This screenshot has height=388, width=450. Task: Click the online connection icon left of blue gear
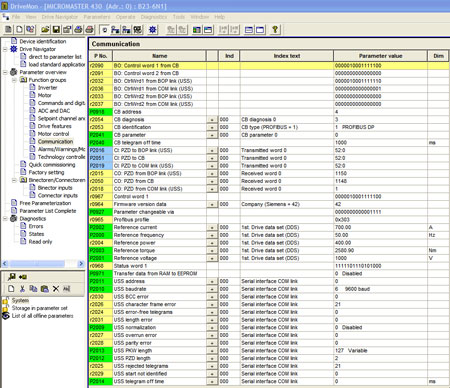[137, 30]
